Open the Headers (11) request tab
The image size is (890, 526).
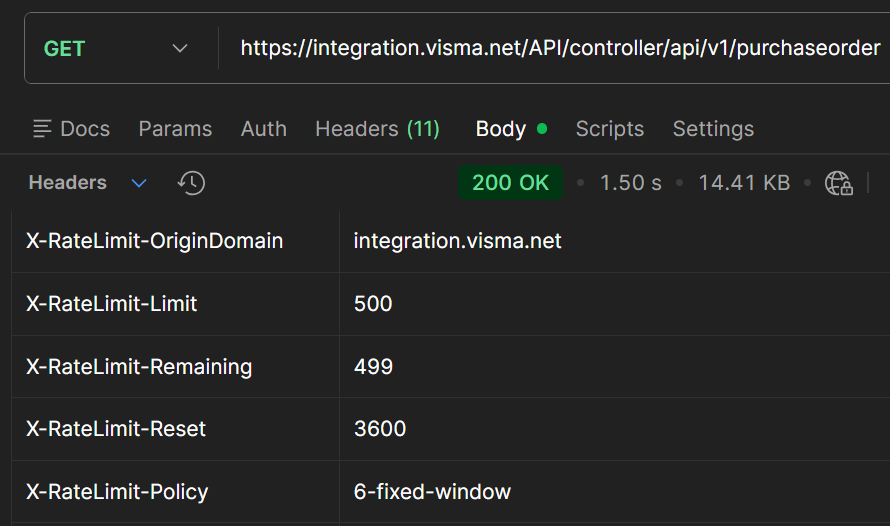pos(377,129)
